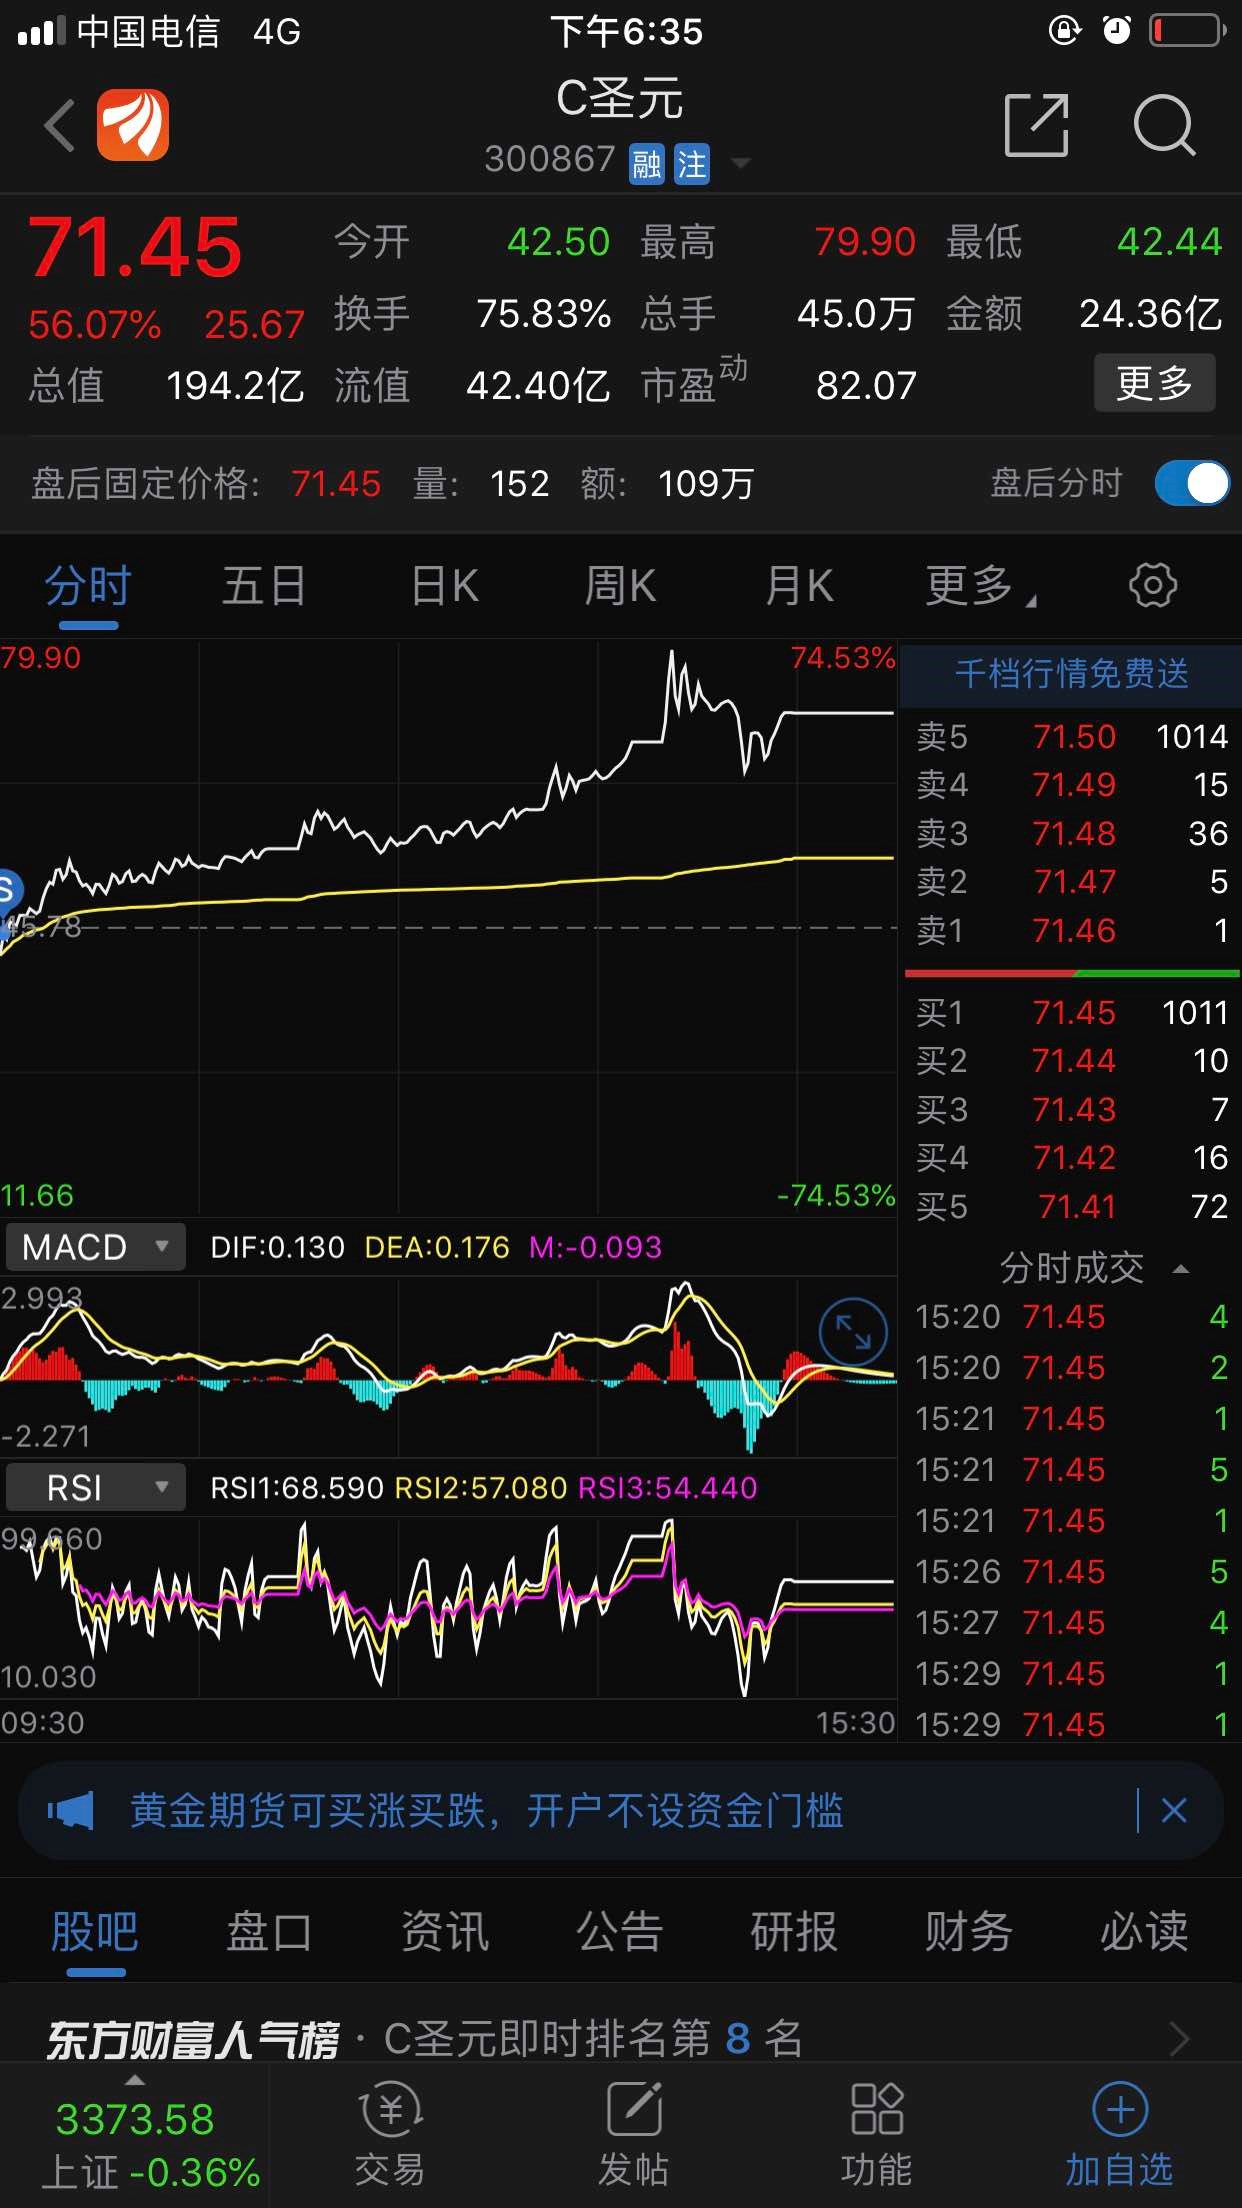Switch to the 资讯 tab
This screenshot has width=1242, height=2208.
coord(444,1930)
